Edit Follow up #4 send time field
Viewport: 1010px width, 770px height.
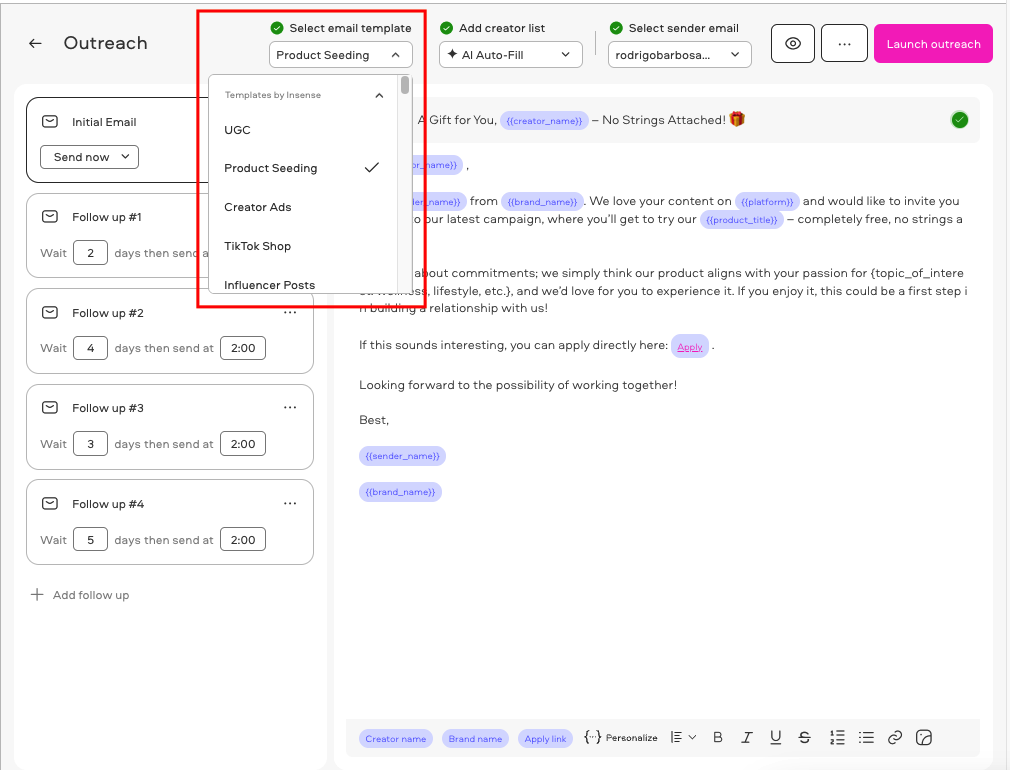pyautogui.click(x=243, y=540)
